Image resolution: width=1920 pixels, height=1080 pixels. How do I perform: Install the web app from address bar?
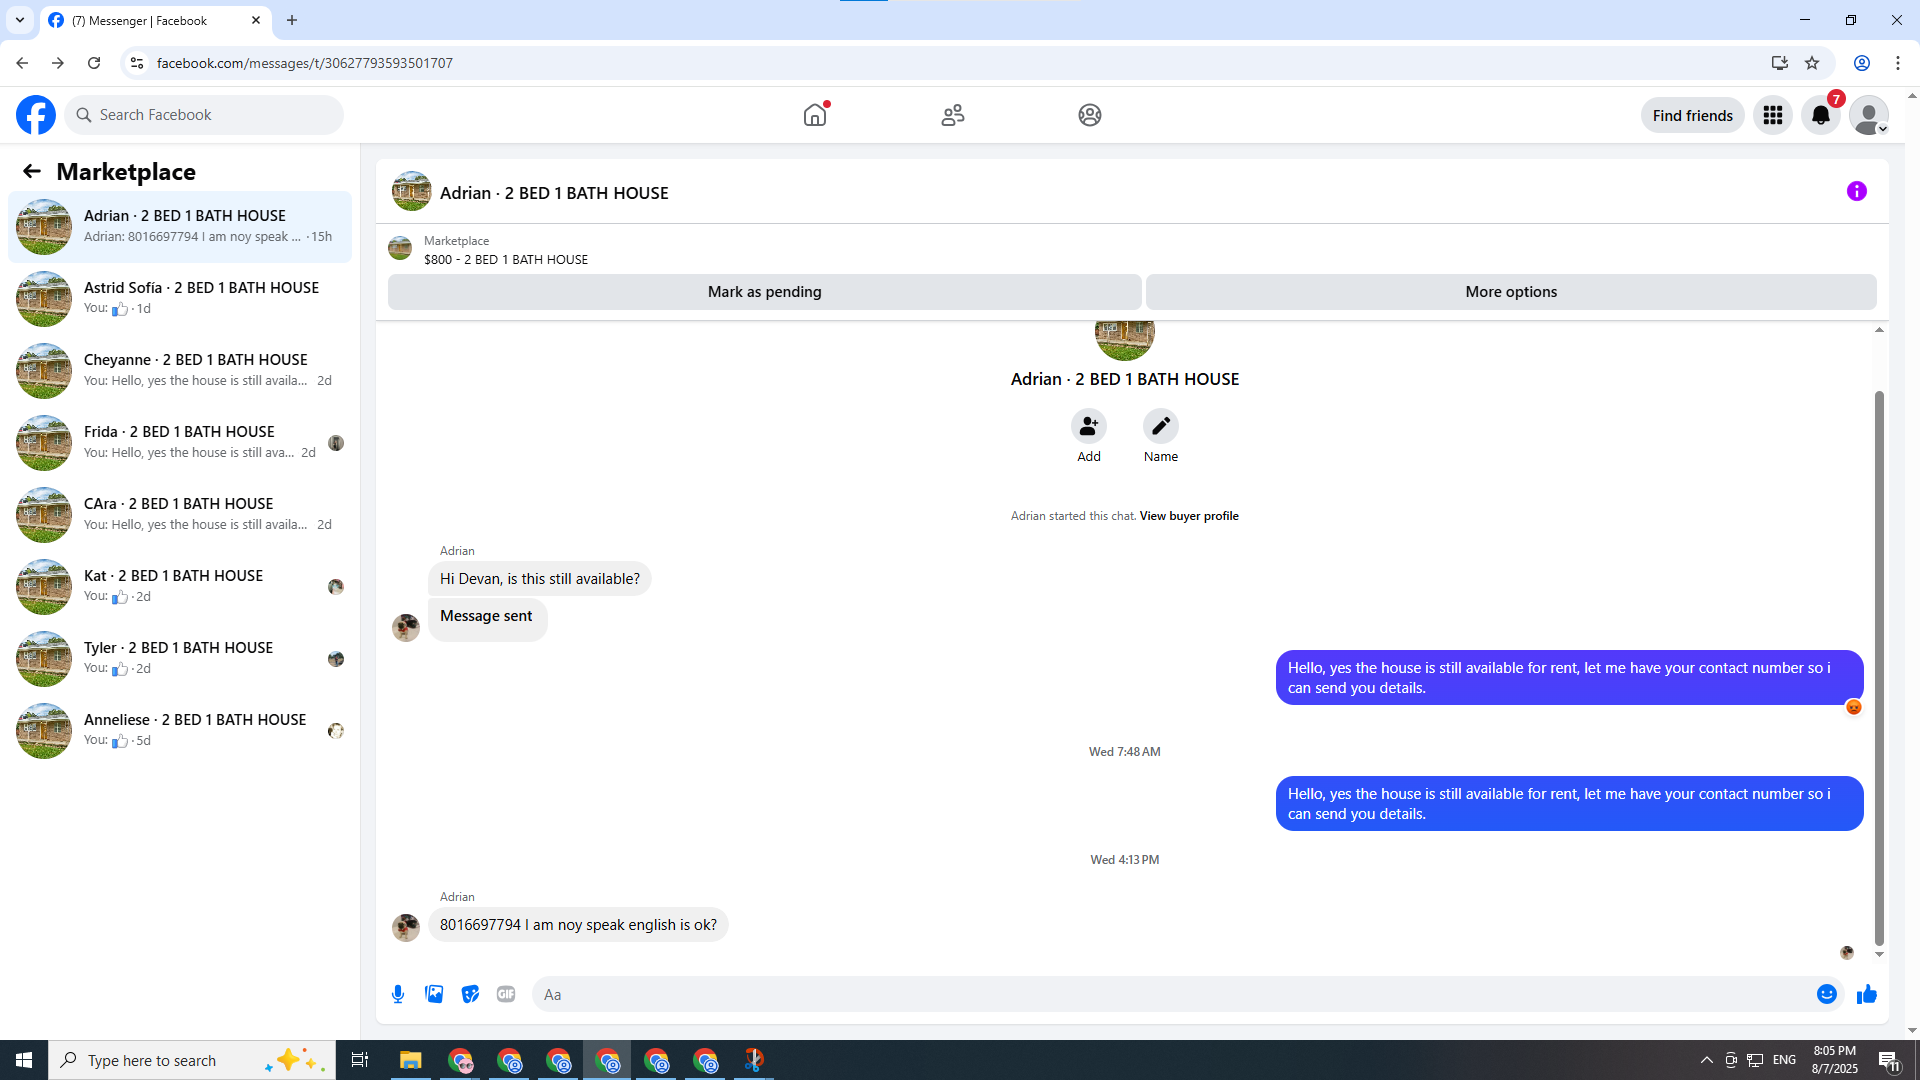[1780, 63]
